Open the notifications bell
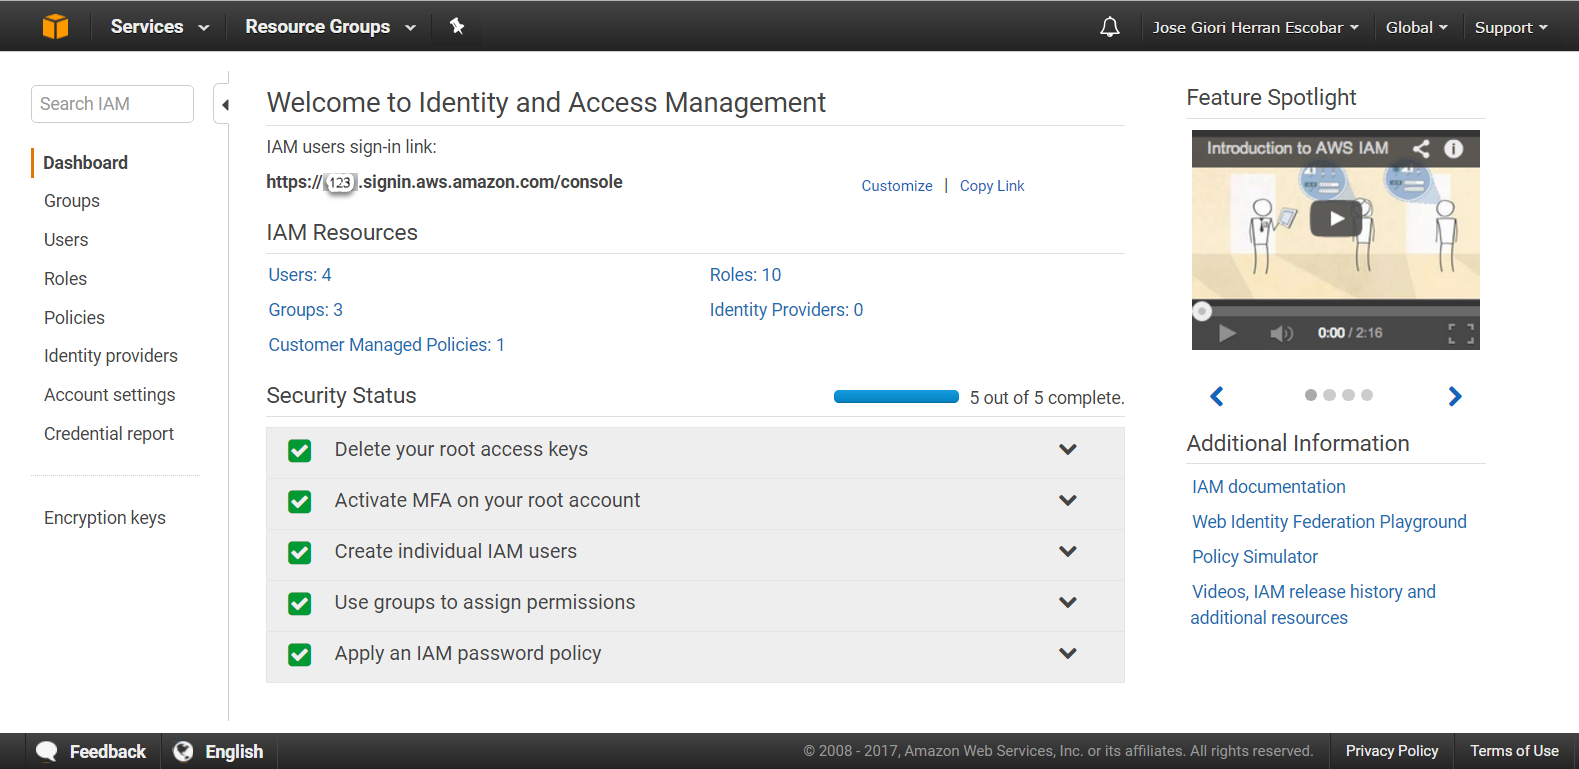The image size is (1579, 769). (x=1110, y=27)
